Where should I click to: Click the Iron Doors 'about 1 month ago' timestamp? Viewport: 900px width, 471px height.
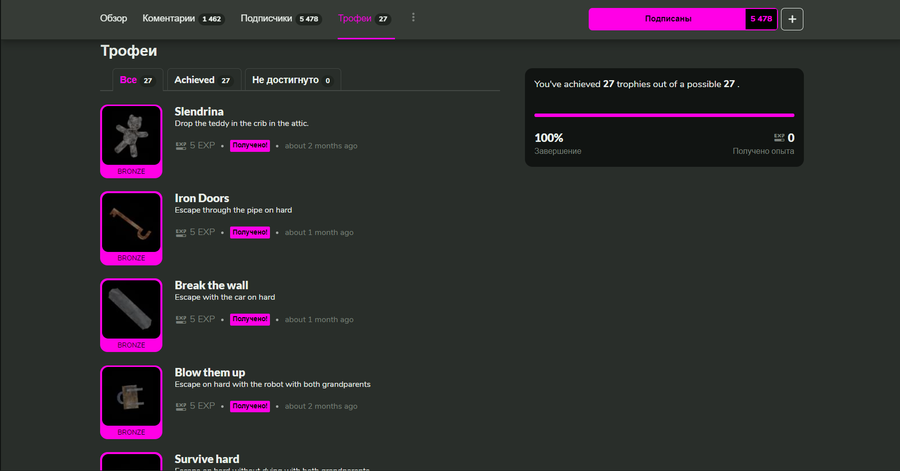[x=319, y=232]
